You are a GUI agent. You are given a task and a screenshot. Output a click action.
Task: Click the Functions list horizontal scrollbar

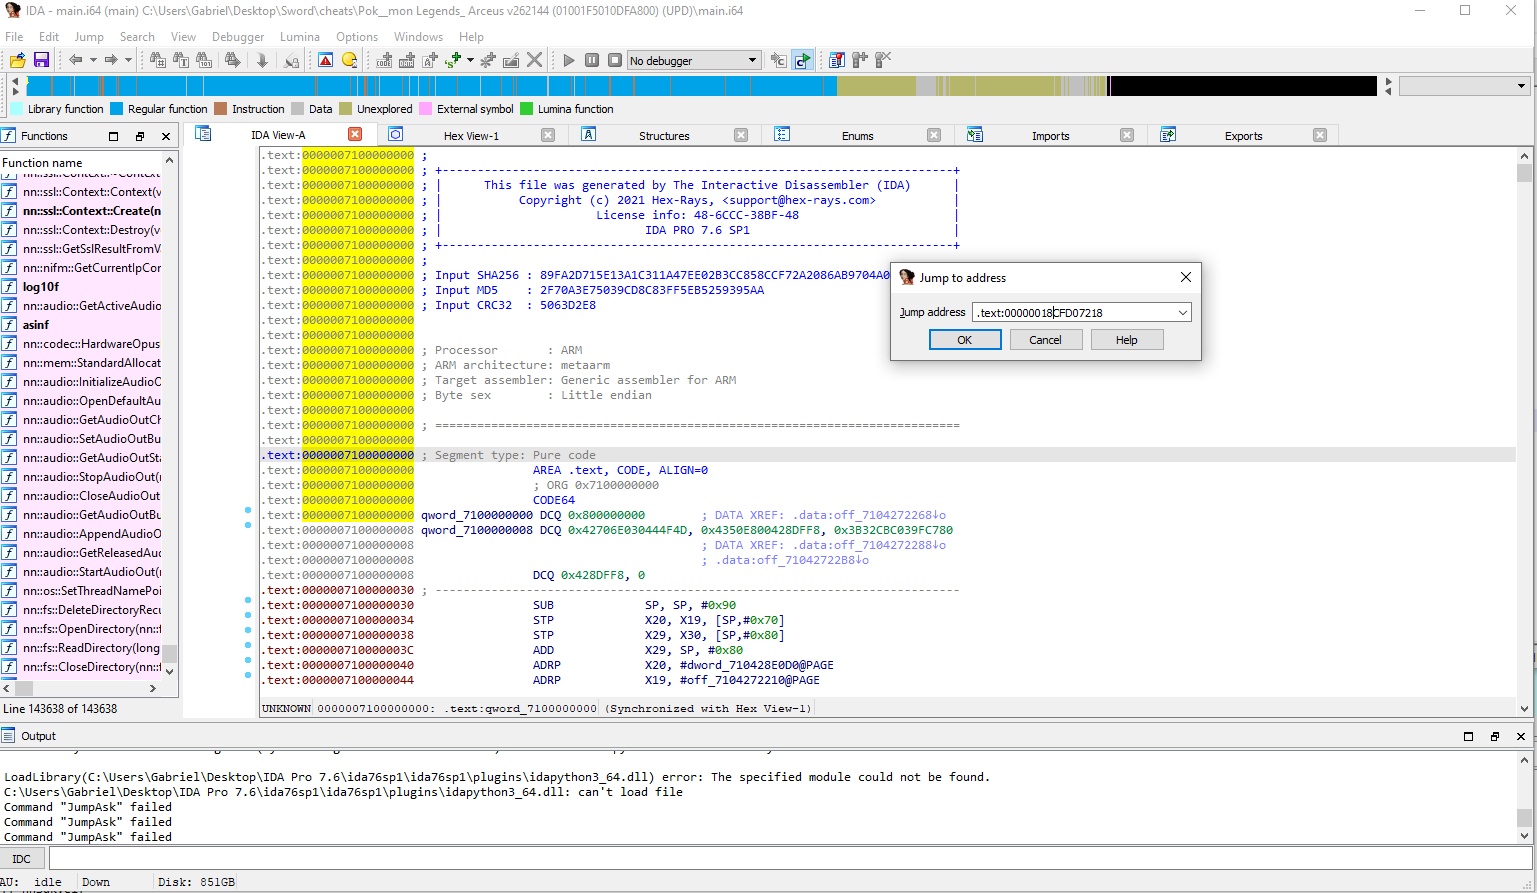coord(80,688)
